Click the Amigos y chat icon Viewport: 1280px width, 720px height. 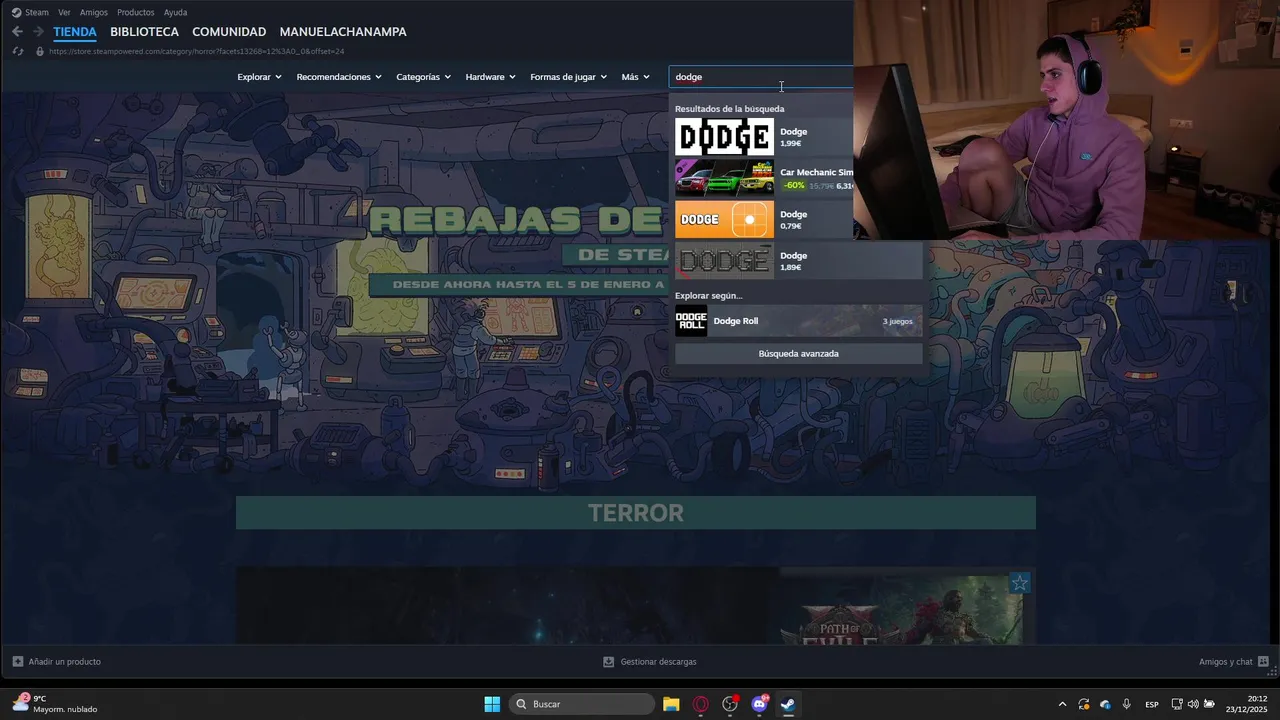click(1263, 662)
